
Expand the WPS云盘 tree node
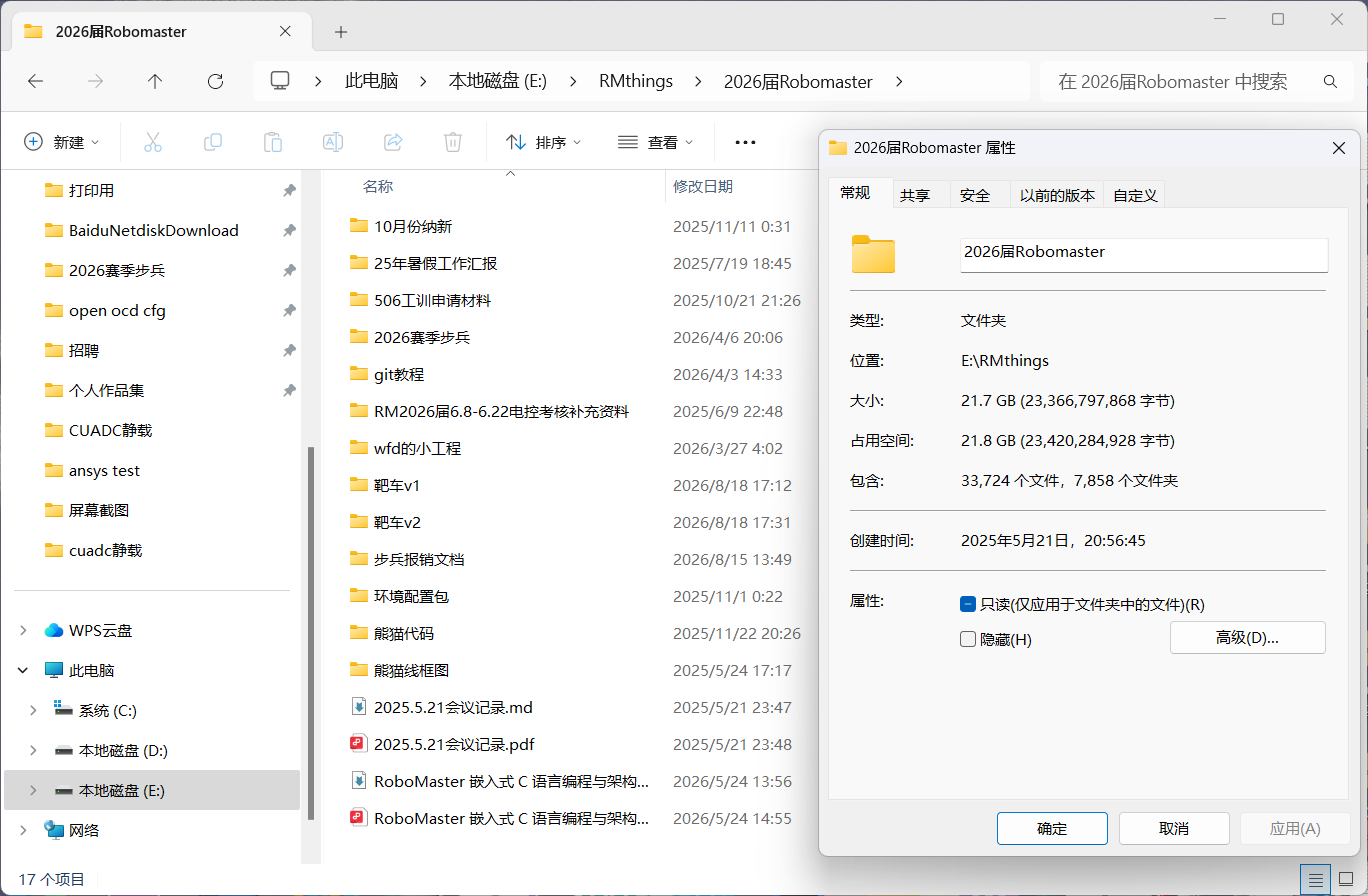pyautogui.click(x=23, y=630)
